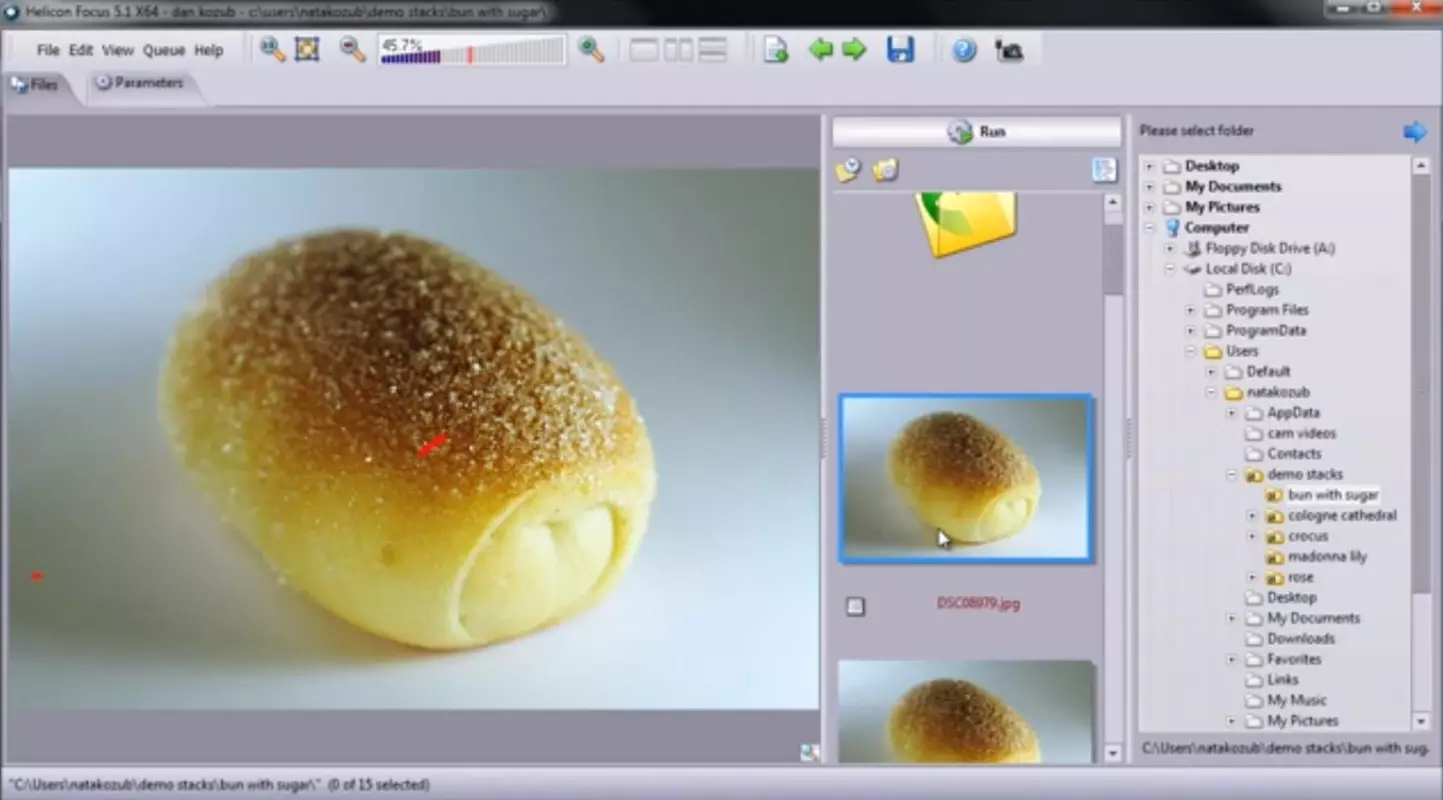Expand the cologne cathedral folder node

pos(1251,516)
